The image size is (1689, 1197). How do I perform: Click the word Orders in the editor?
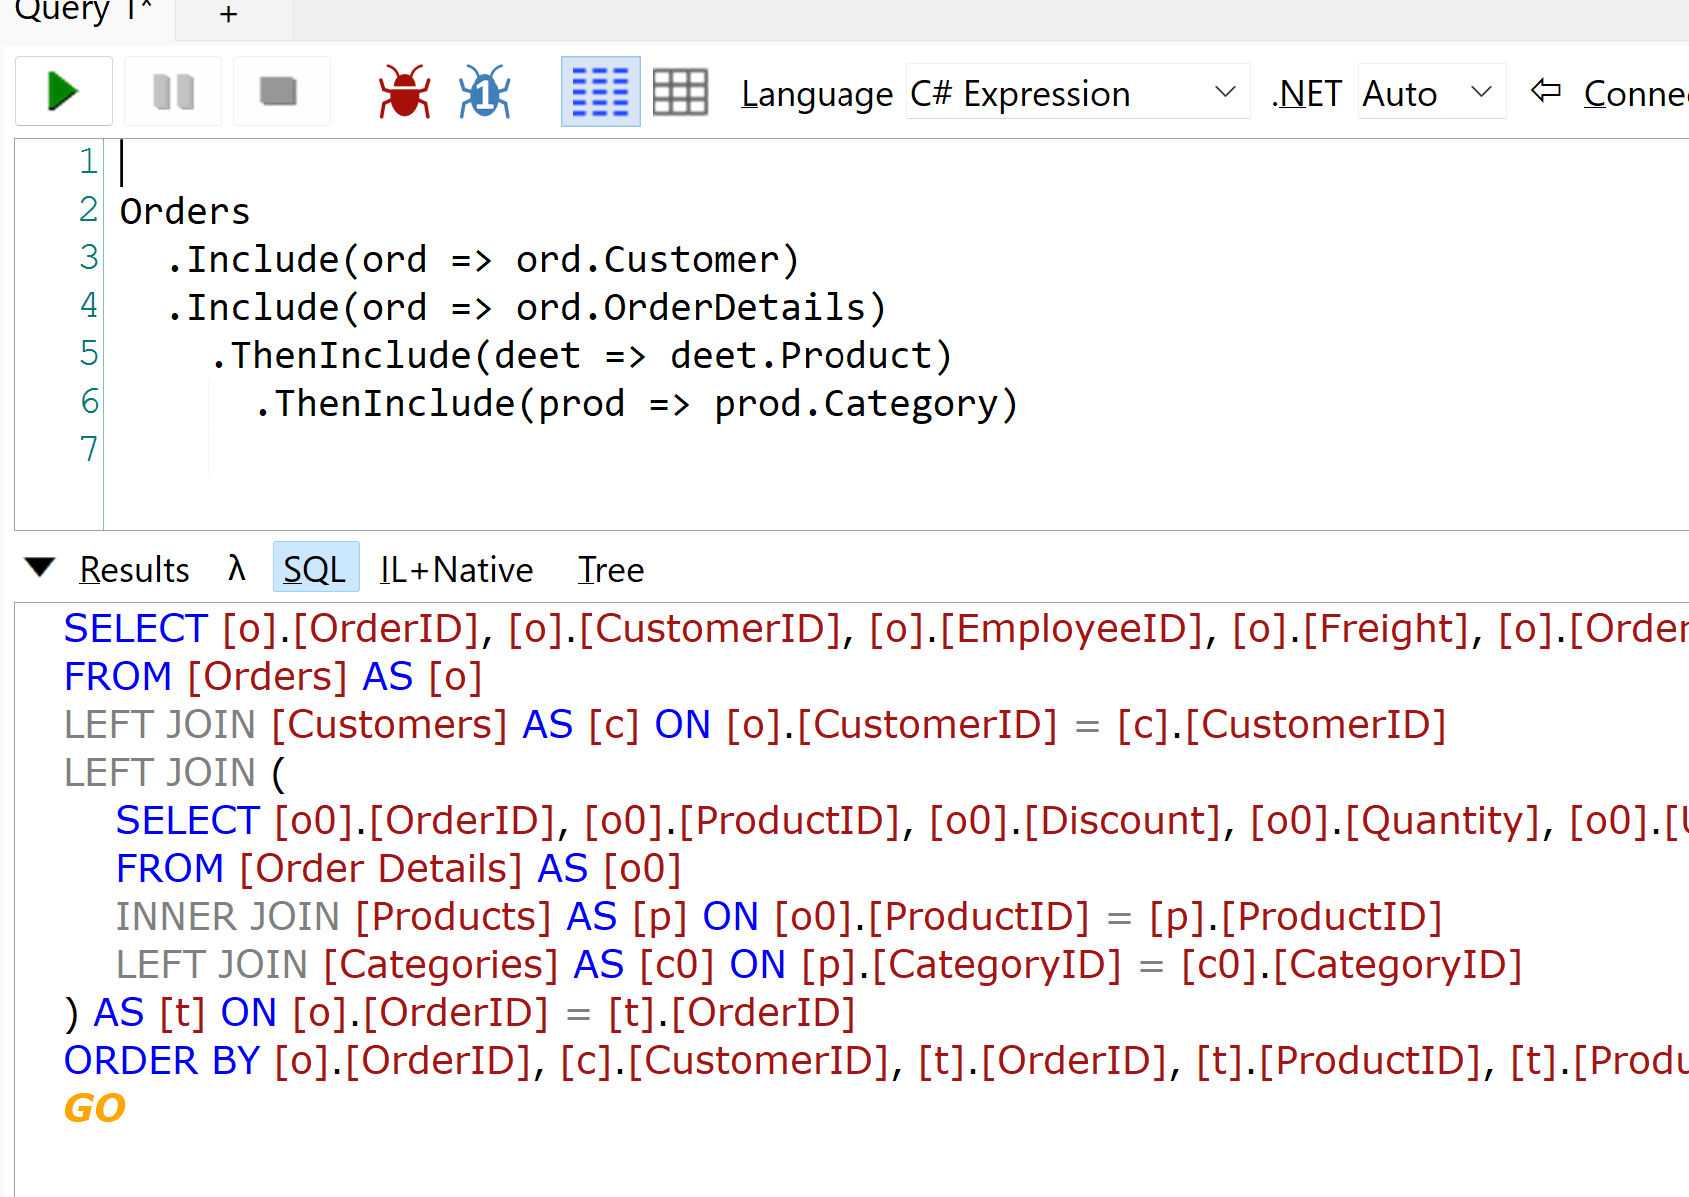(185, 211)
